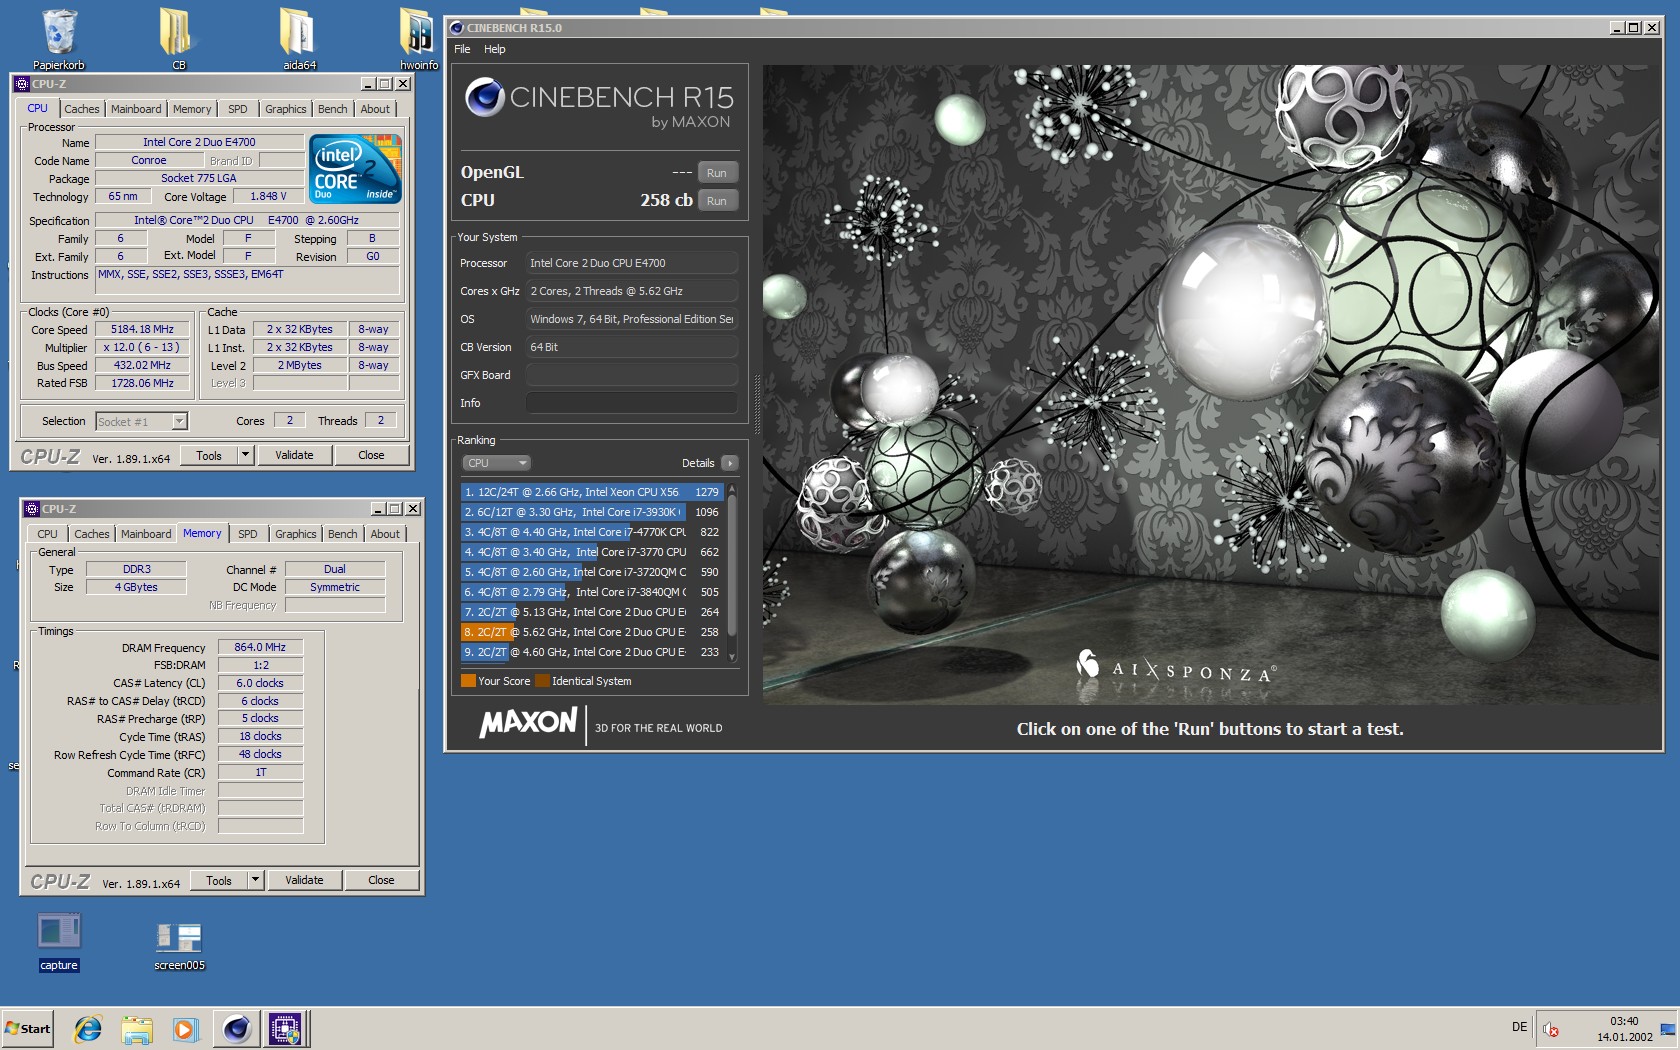Switch to Caches tab in top CPU-Z
The image size is (1680, 1050).
pos(82,109)
